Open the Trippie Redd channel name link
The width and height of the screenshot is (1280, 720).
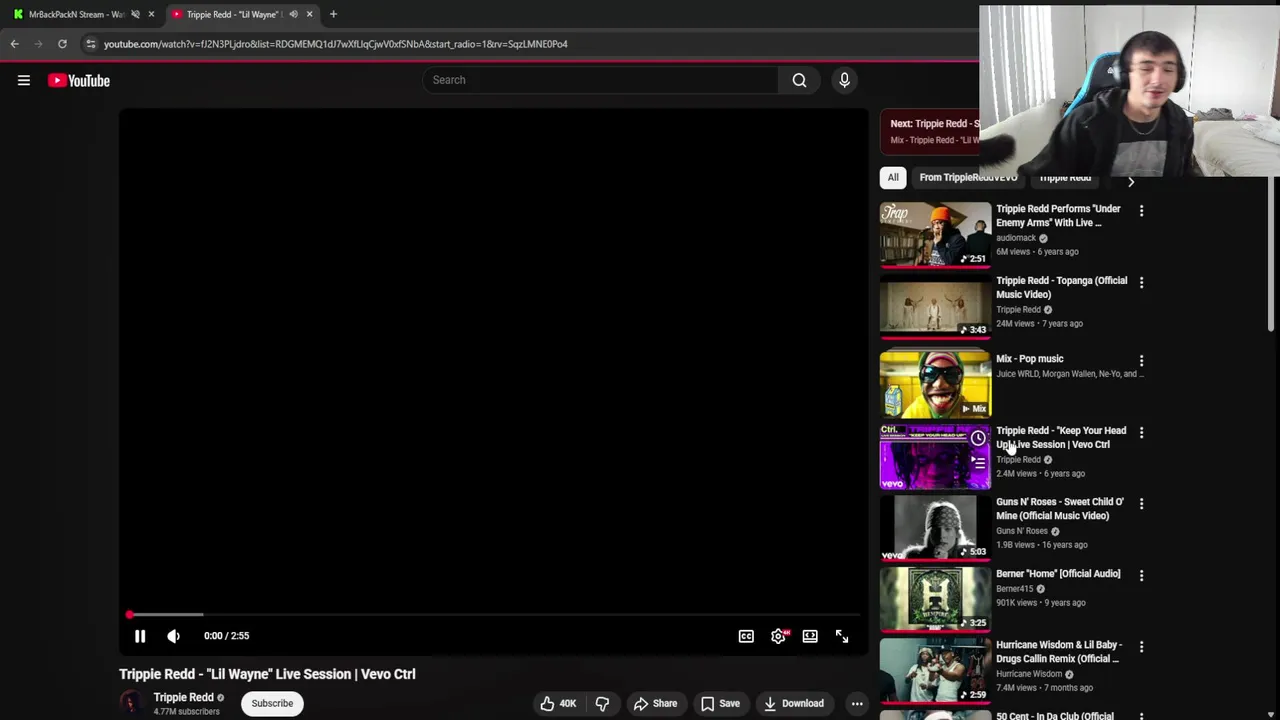(183, 697)
